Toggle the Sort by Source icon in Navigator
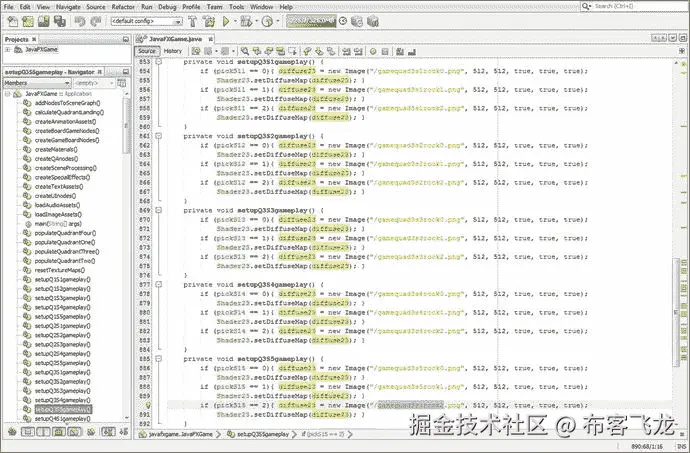The image size is (690, 453). click(124, 431)
